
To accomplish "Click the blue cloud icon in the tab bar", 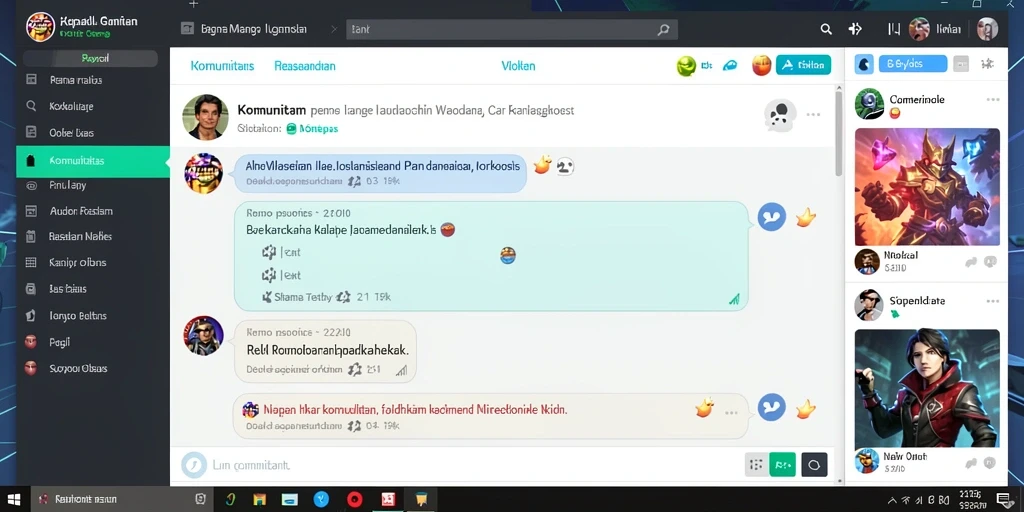I will (730, 65).
